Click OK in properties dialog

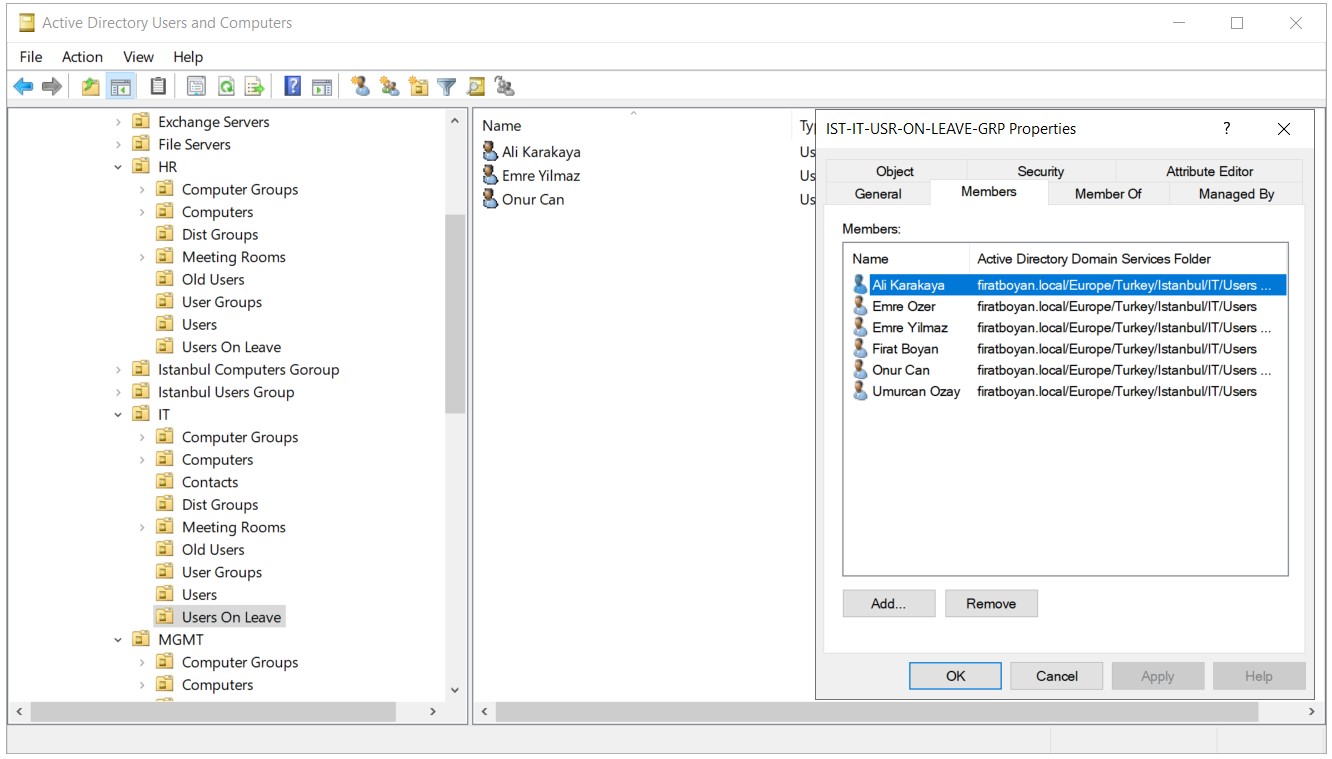[x=955, y=676]
